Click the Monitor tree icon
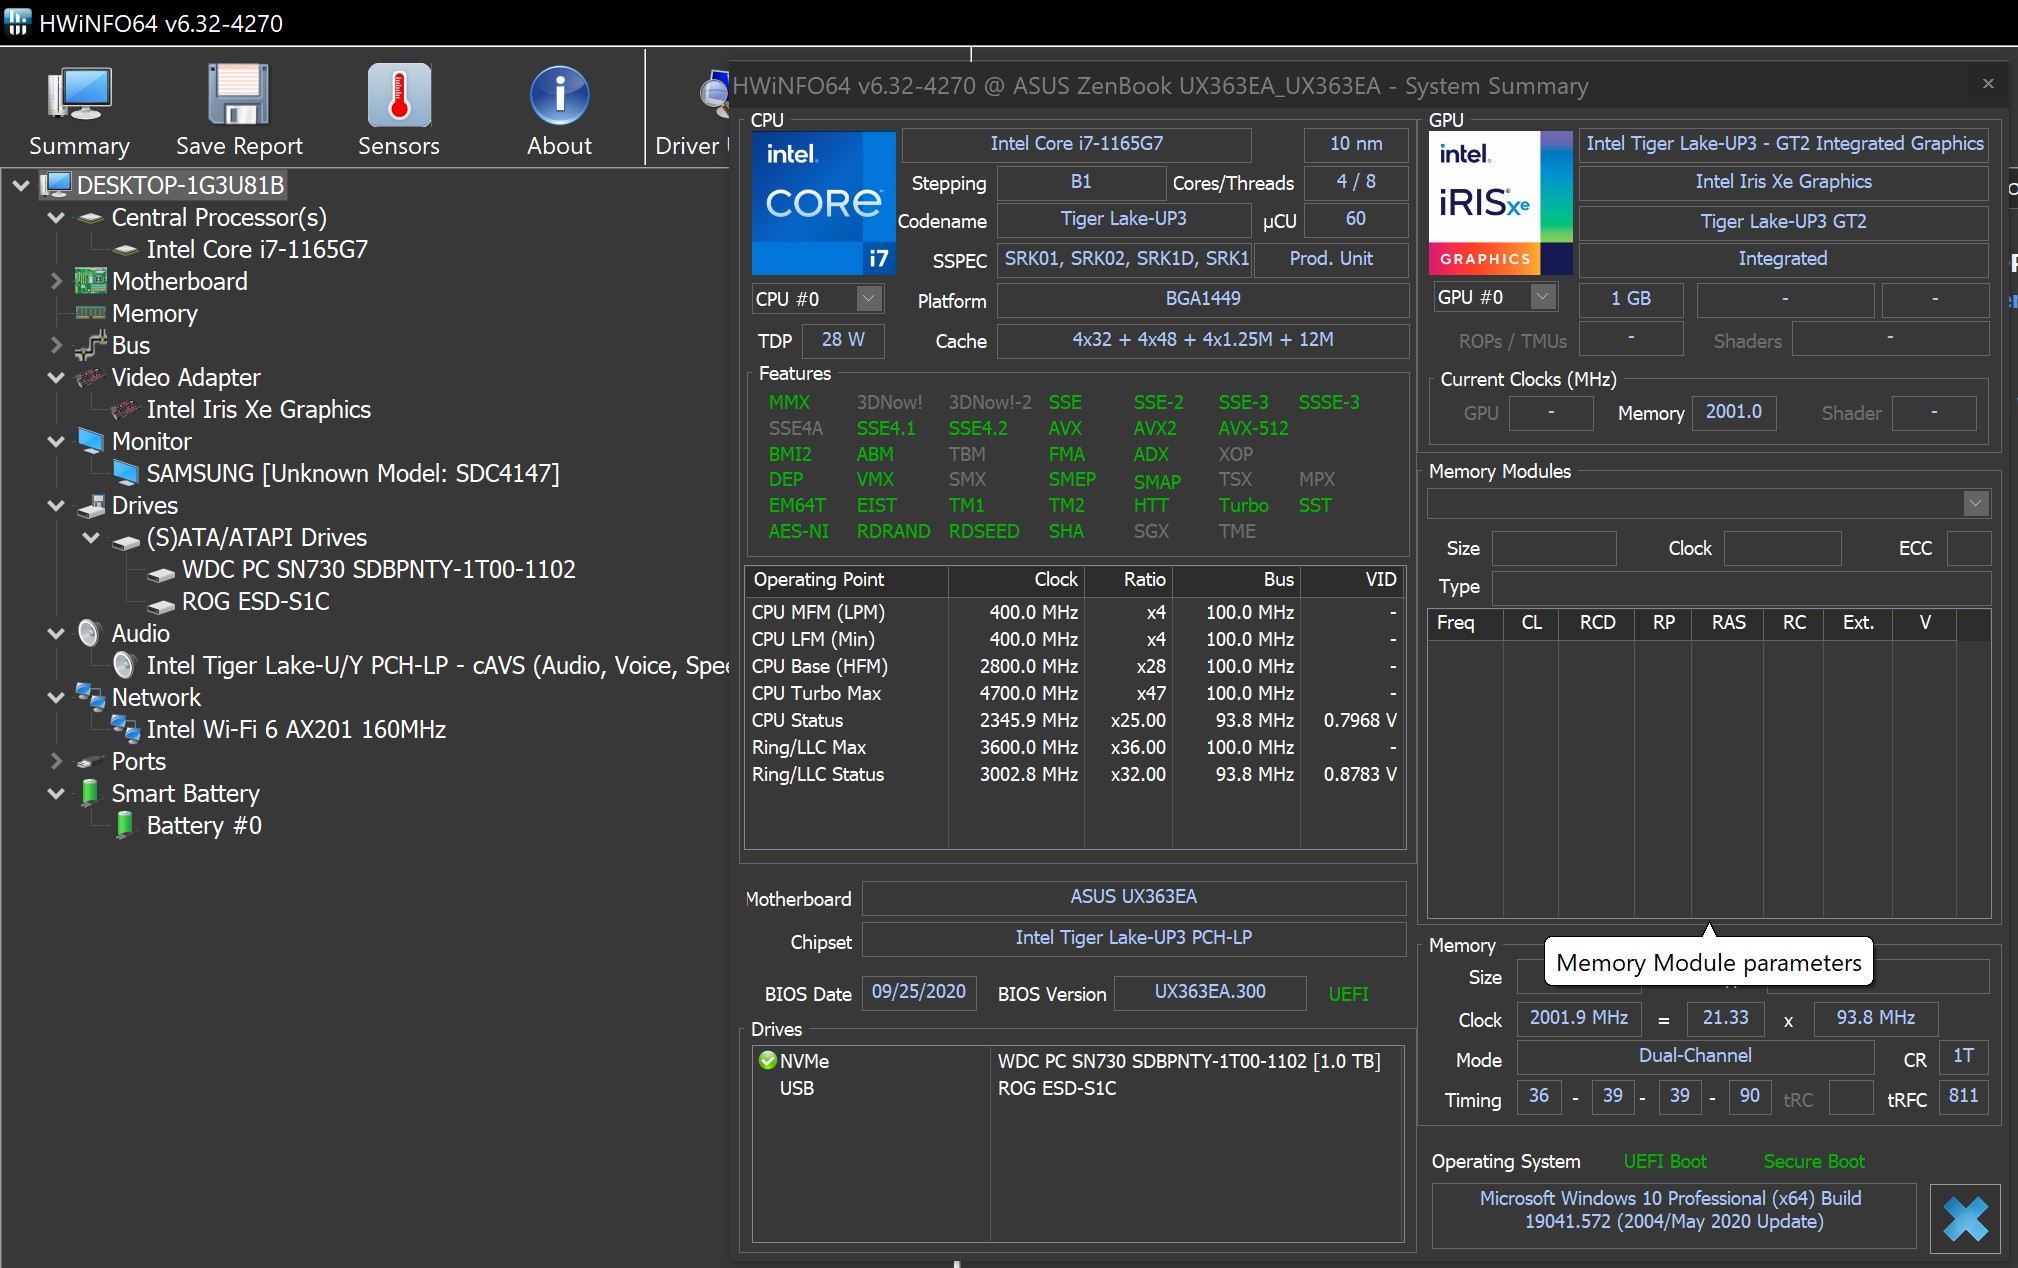This screenshot has width=2018, height=1268. click(90, 441)
